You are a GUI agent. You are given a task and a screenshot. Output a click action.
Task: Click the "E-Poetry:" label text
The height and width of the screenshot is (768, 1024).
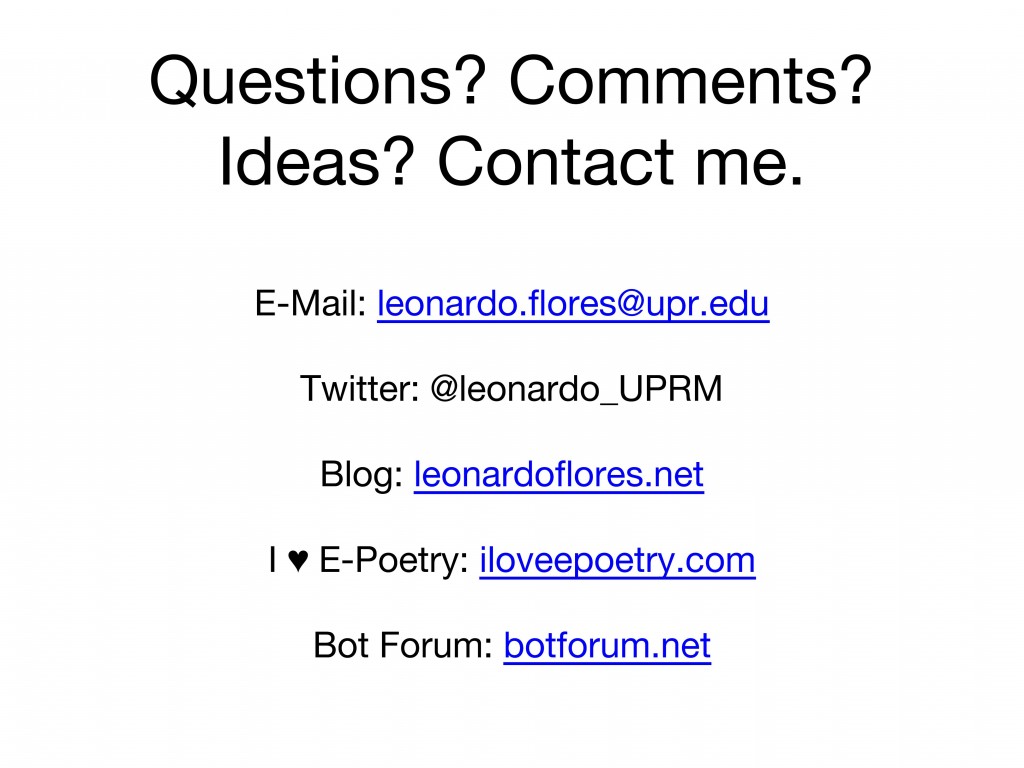click(394, 561)
